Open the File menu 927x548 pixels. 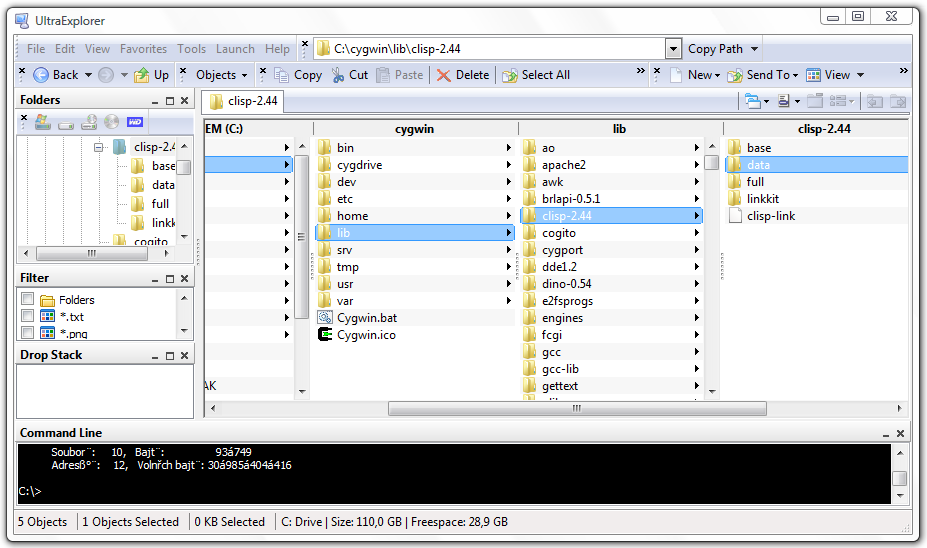36,49
